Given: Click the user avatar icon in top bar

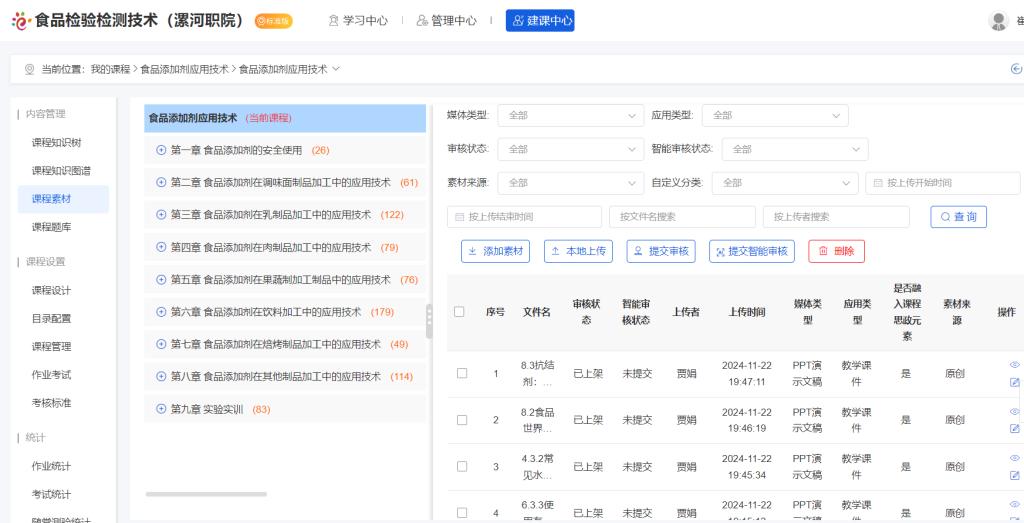Looking at the screenshot, I should (x=997, y=20).
